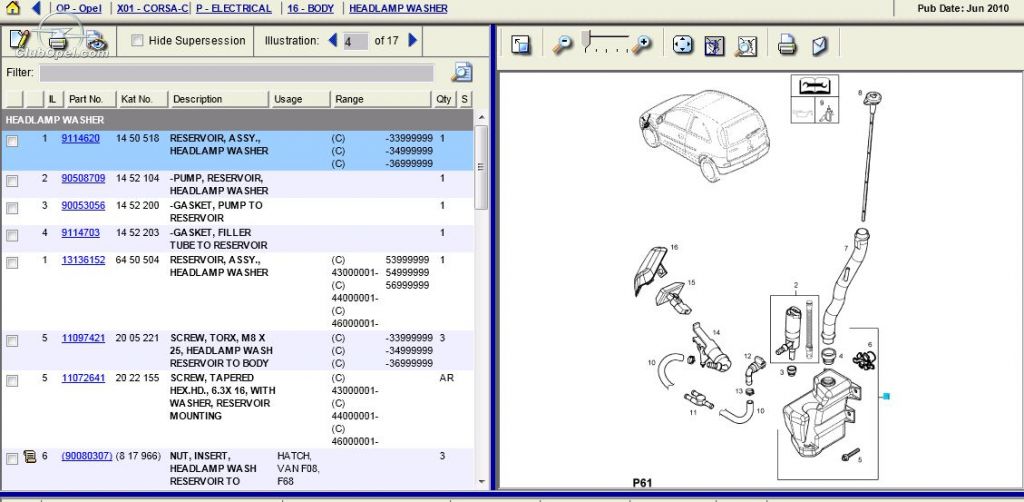The width and height of the screenshot is (1024, 502).
Task: Check the box for part 90508709
Action: click(12, 181)
